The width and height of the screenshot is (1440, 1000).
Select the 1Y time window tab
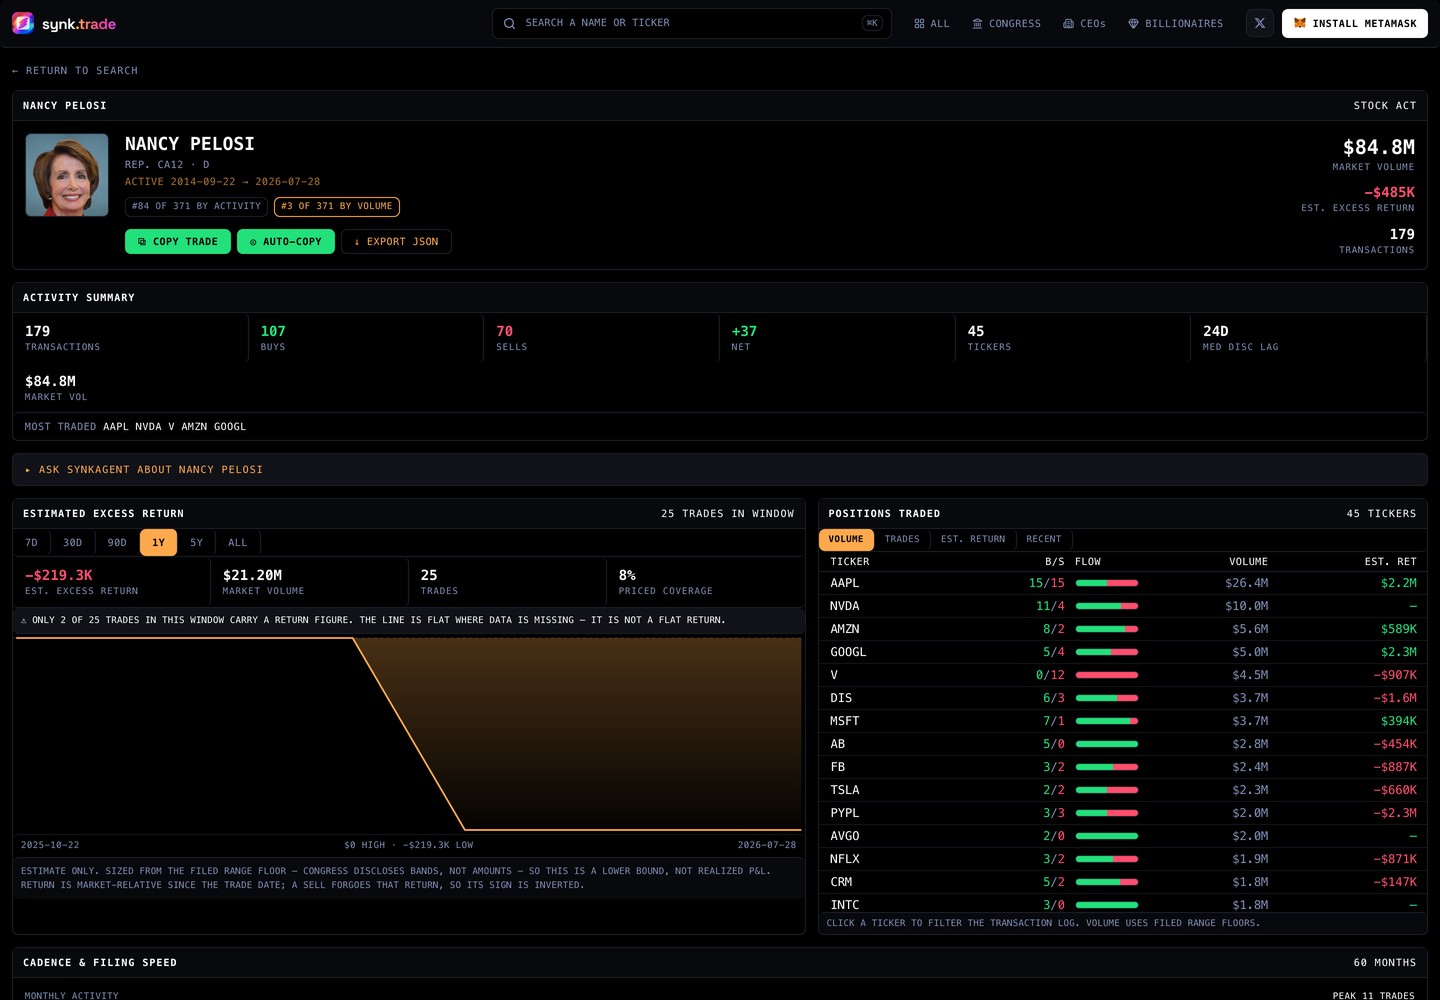(158, 543)
